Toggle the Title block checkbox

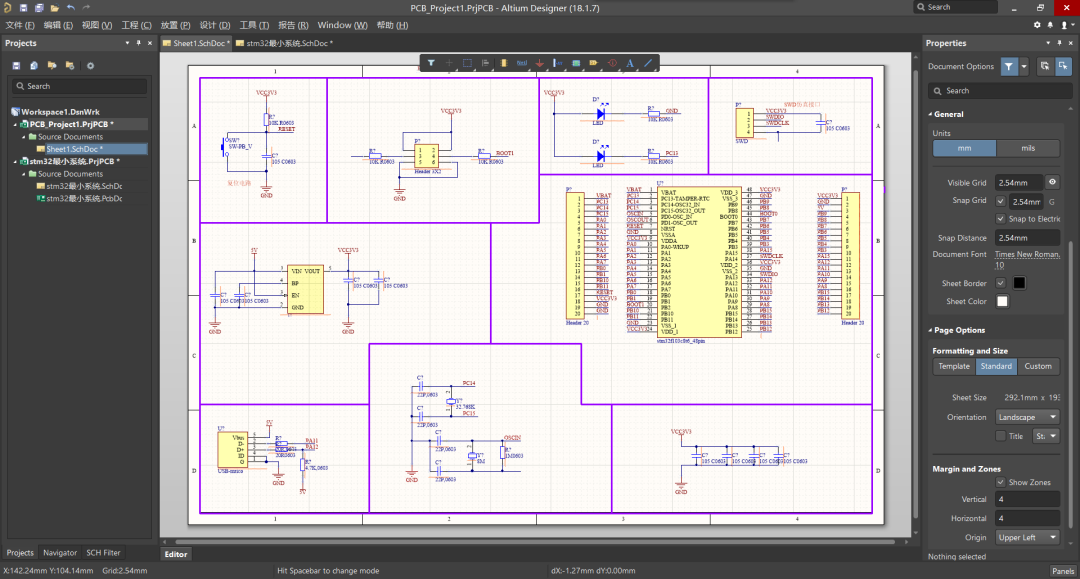pyautogui.click(x=1001, y=436)
